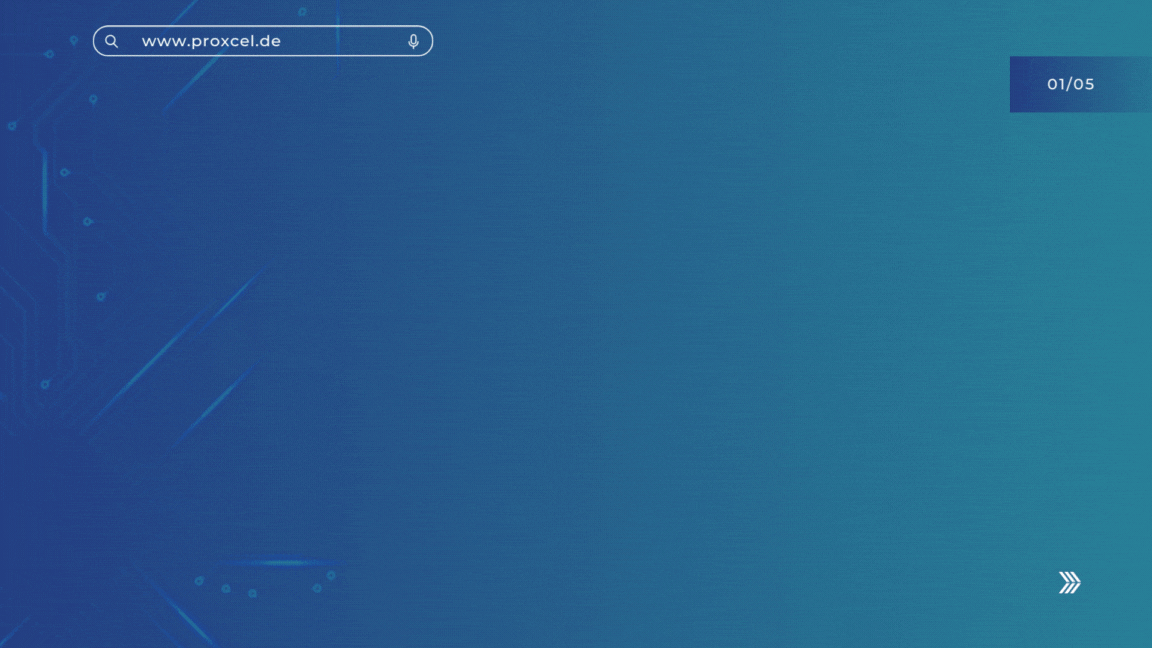
Task: Click the middle circuit dot in bottom cluster
Action: (x=252, y=593)
